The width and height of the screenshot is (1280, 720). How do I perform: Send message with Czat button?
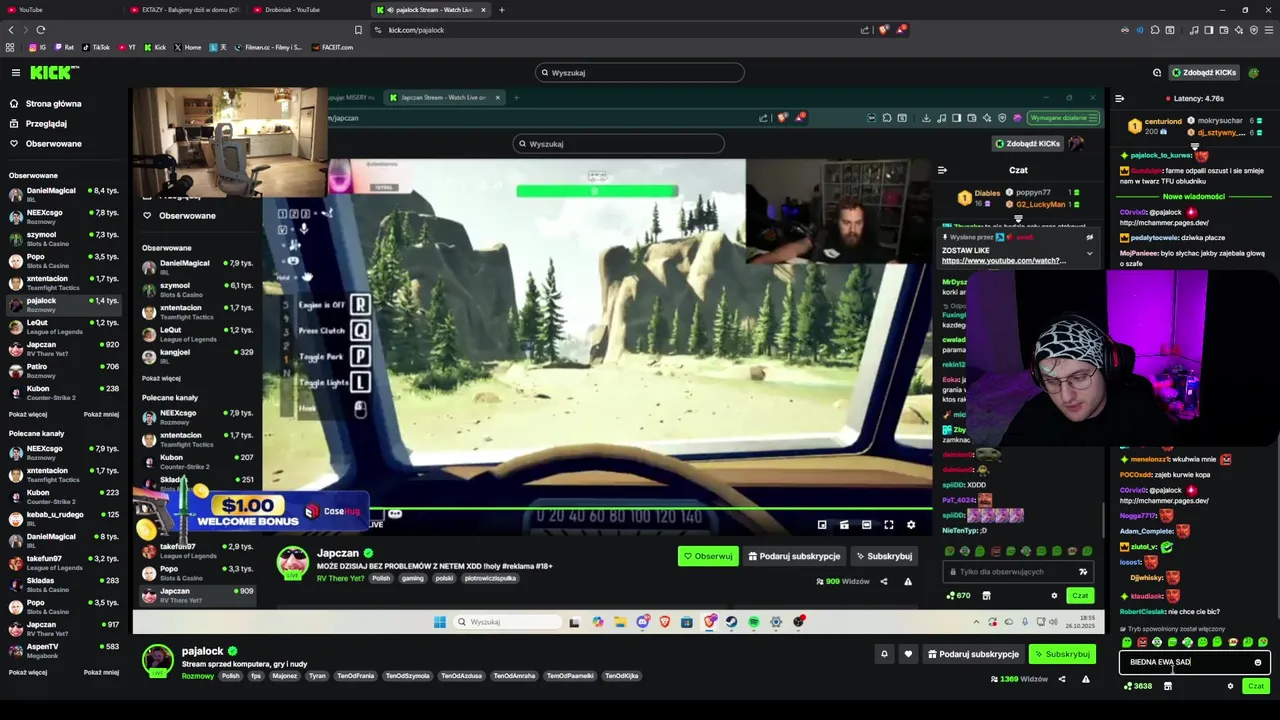pyautogui.click(x=1256, y=686)
